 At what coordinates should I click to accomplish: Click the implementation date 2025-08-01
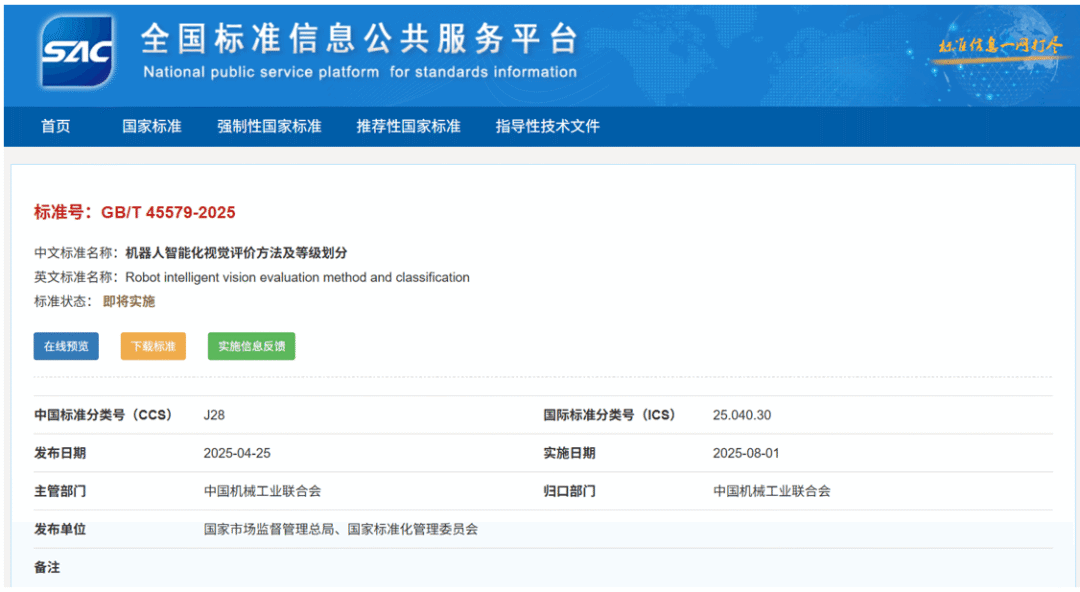745,453
